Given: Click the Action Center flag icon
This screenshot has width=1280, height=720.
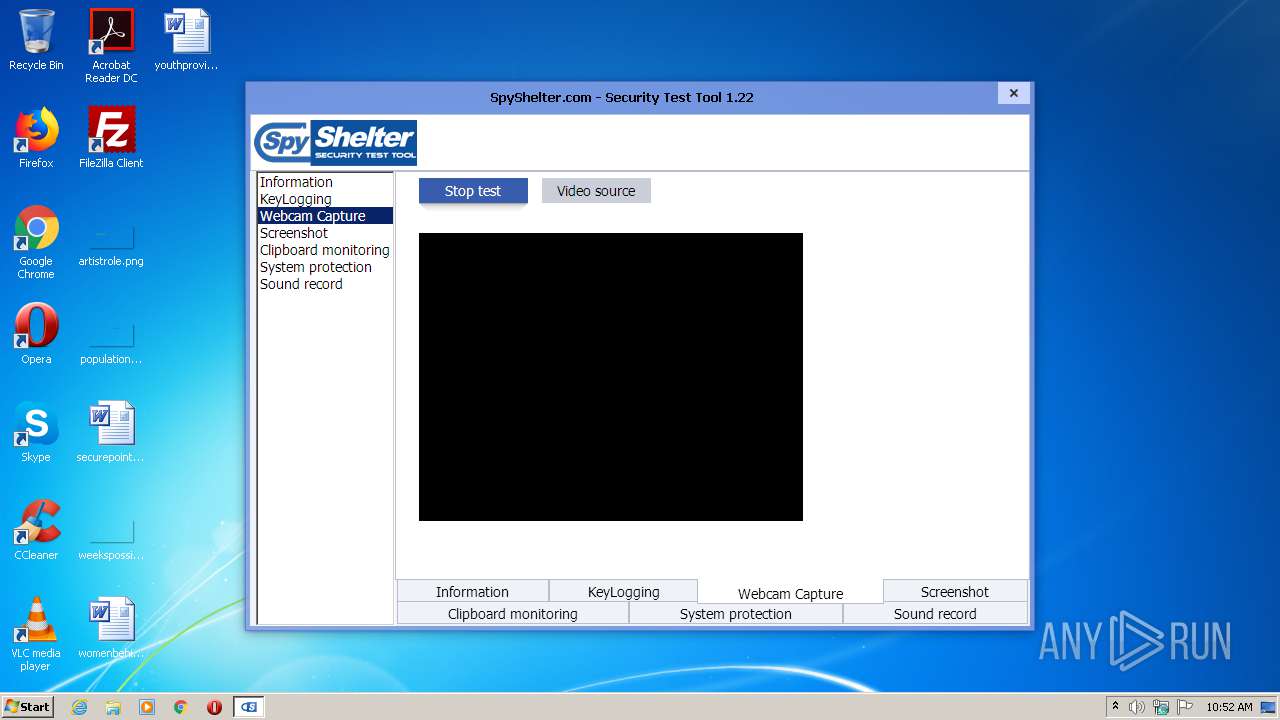Looking at the screenshot, I should (x=1185, y=707).
